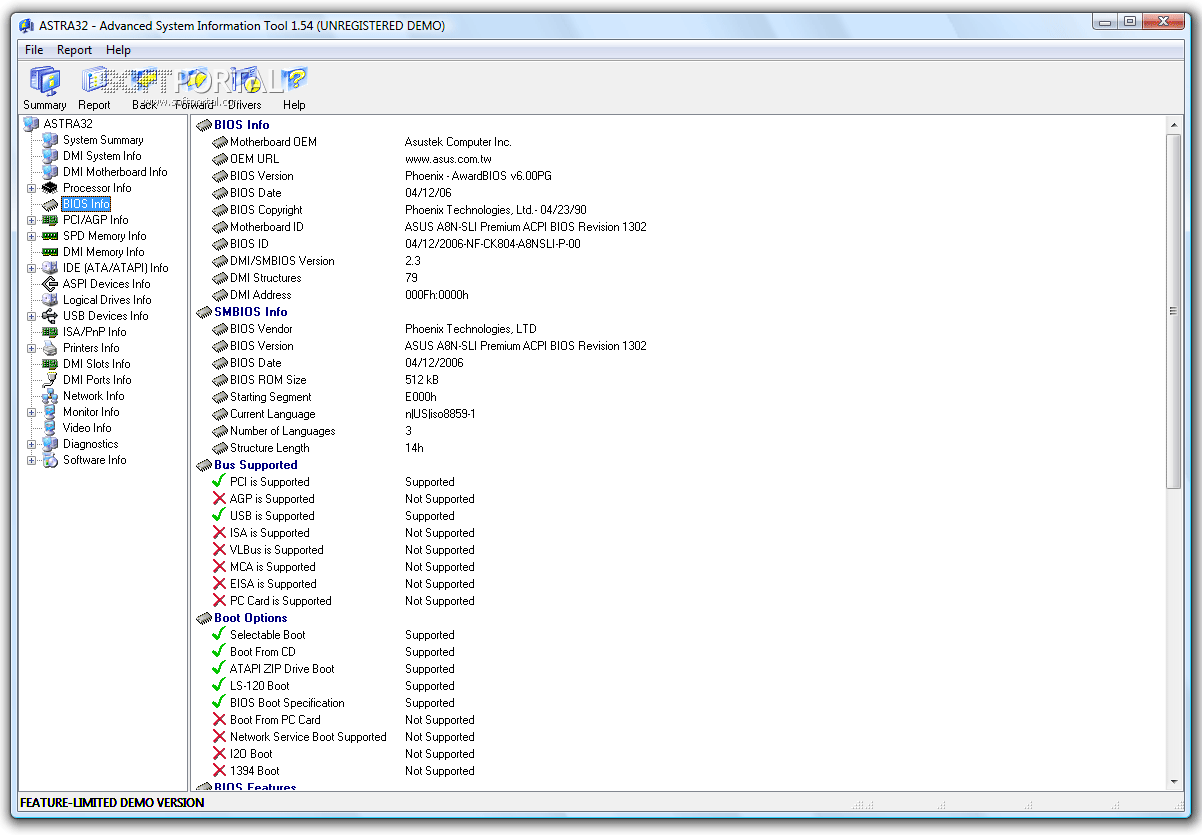Viewport: 1202px width, 835px height.
Task: Select System Summary in the tree
Action: tap(103, 140)
